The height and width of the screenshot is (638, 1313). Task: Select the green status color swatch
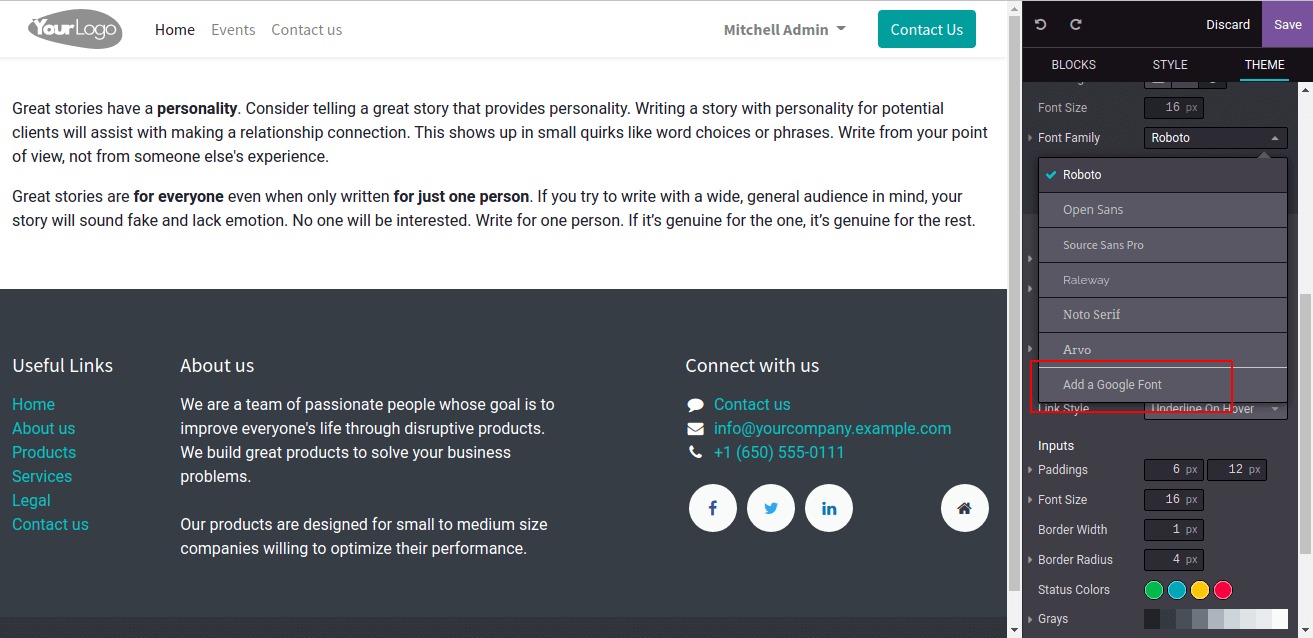1154,590
